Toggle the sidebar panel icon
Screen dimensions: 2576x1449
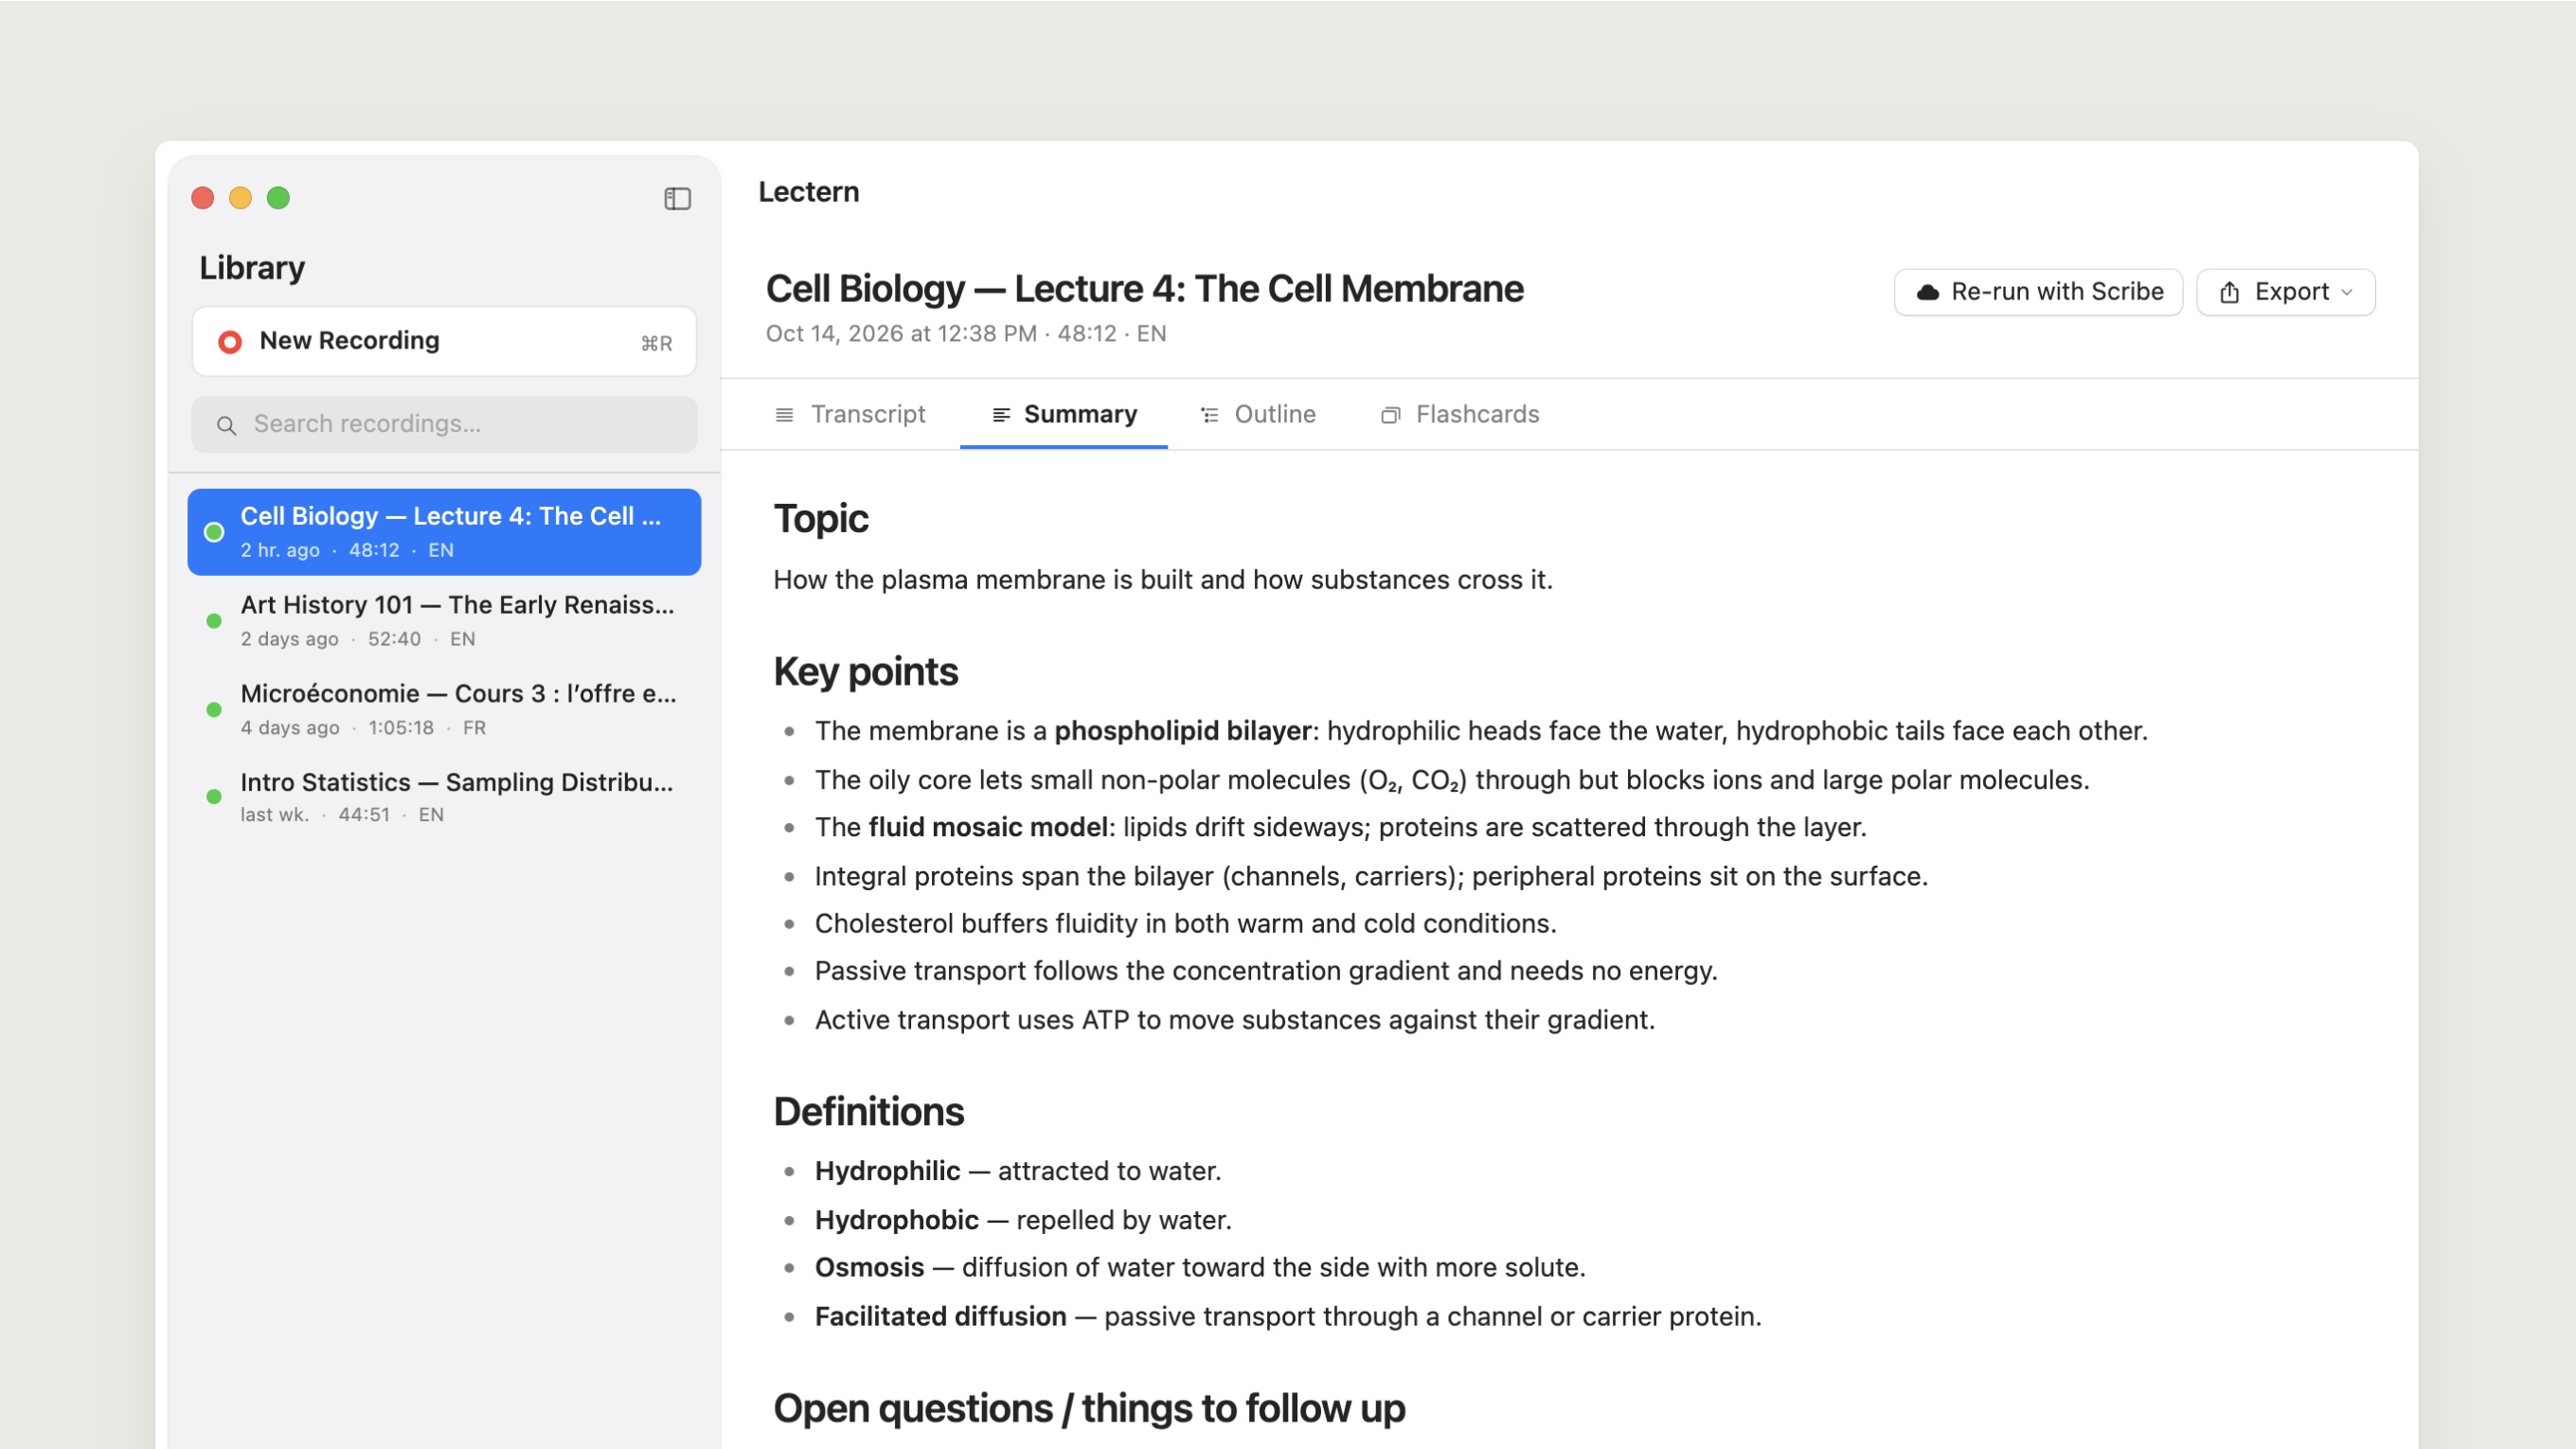(677, 199)
